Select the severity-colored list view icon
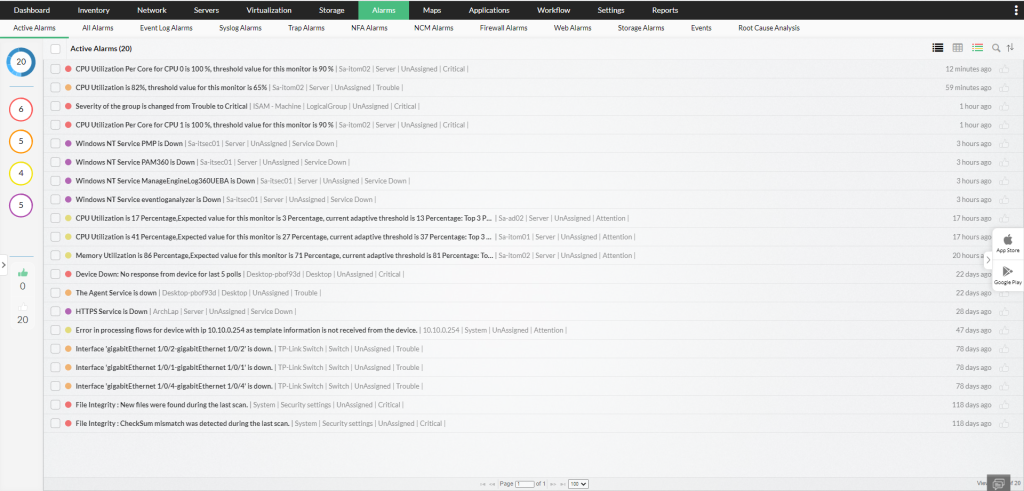1024x491 pixels. click(978, 47)
